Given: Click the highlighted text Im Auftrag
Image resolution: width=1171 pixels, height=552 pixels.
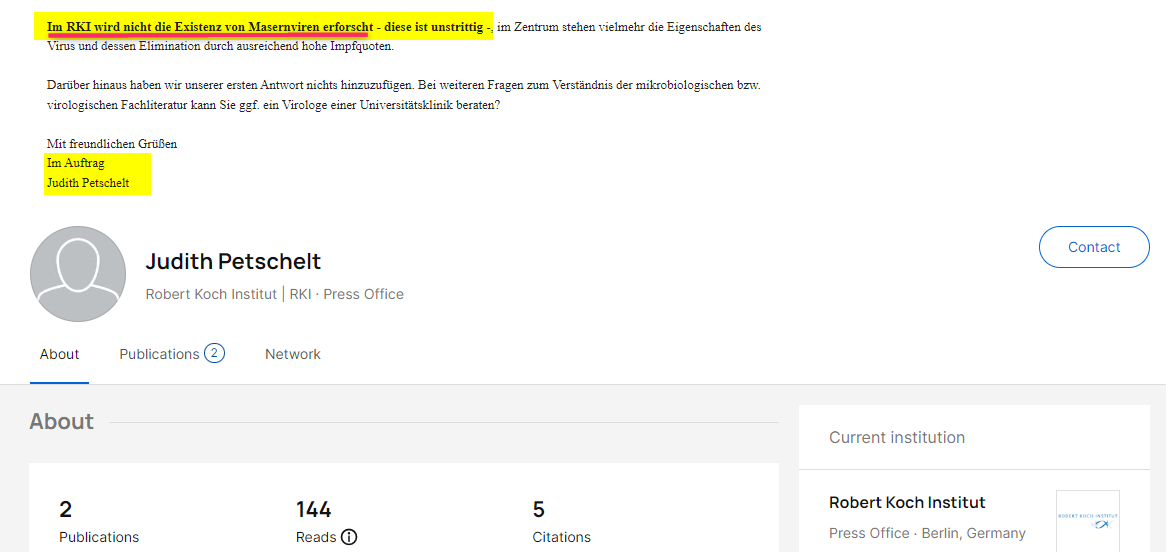Looking at the screenshot, I should pos(75,163).
